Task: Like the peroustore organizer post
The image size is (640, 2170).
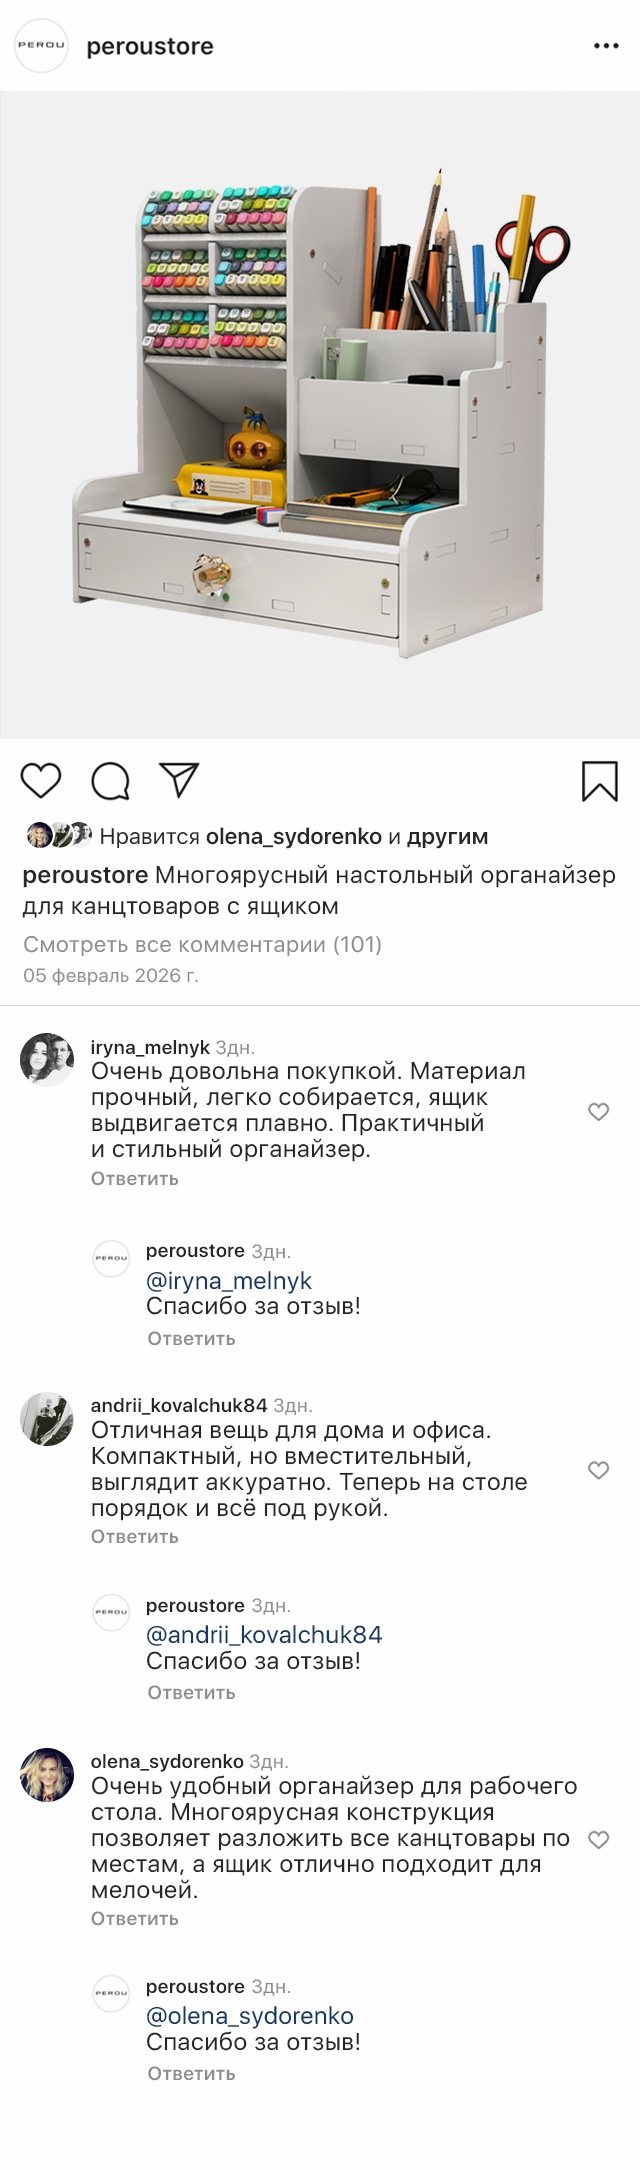Action: click(x=41, y=781)
